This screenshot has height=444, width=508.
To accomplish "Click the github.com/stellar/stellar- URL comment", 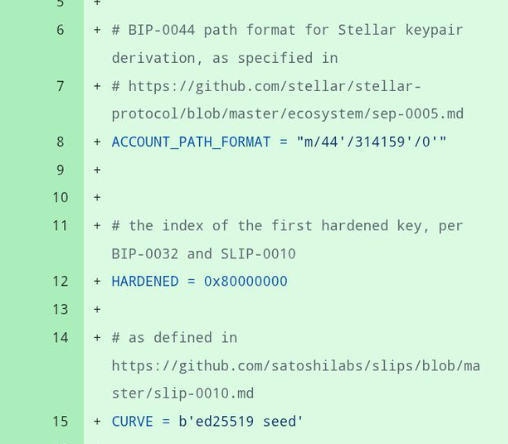I will (288, 100).
